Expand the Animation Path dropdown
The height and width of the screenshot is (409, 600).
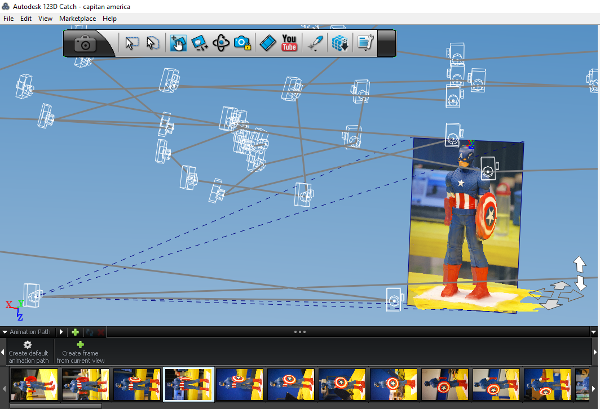click(x=5, y=332)
